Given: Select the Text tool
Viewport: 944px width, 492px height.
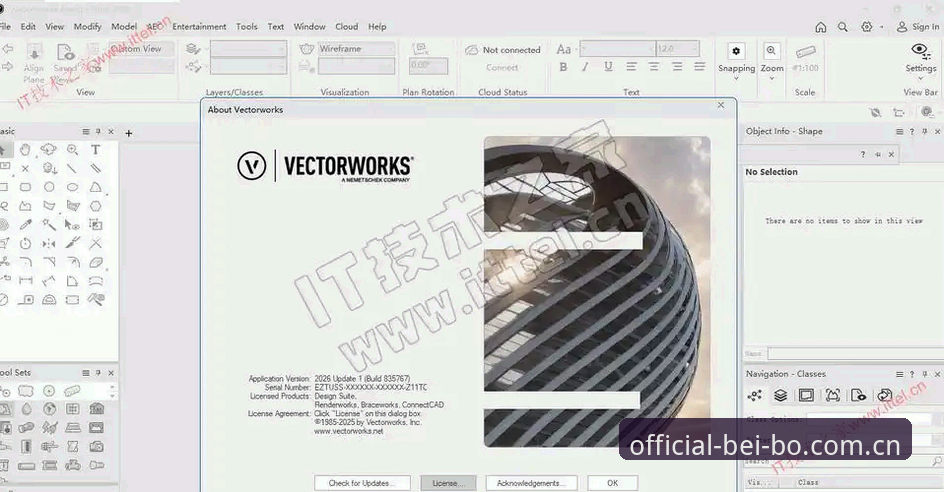Looking at the screenshot, I should point(95,149).
